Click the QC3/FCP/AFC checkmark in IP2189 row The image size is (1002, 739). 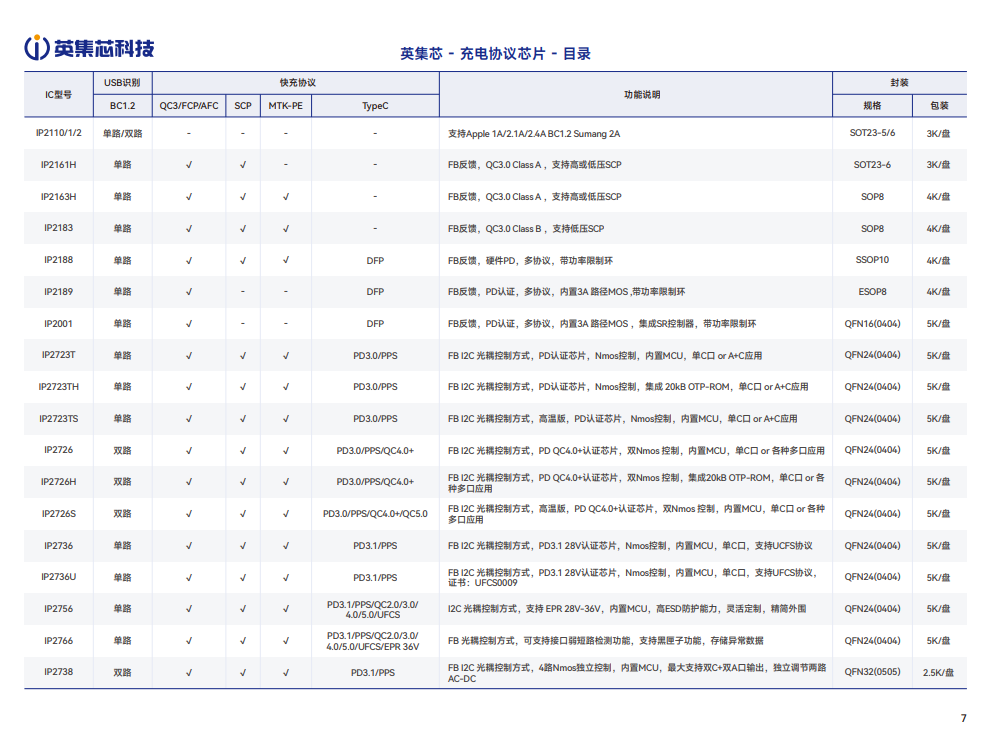(x=189, y=292)
